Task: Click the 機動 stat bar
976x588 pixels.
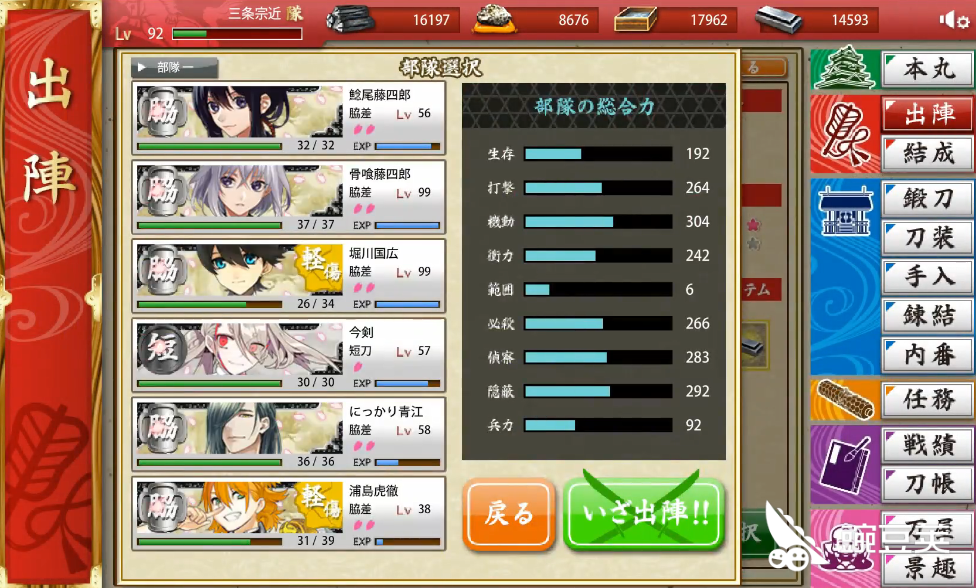Action: (598, 222)
